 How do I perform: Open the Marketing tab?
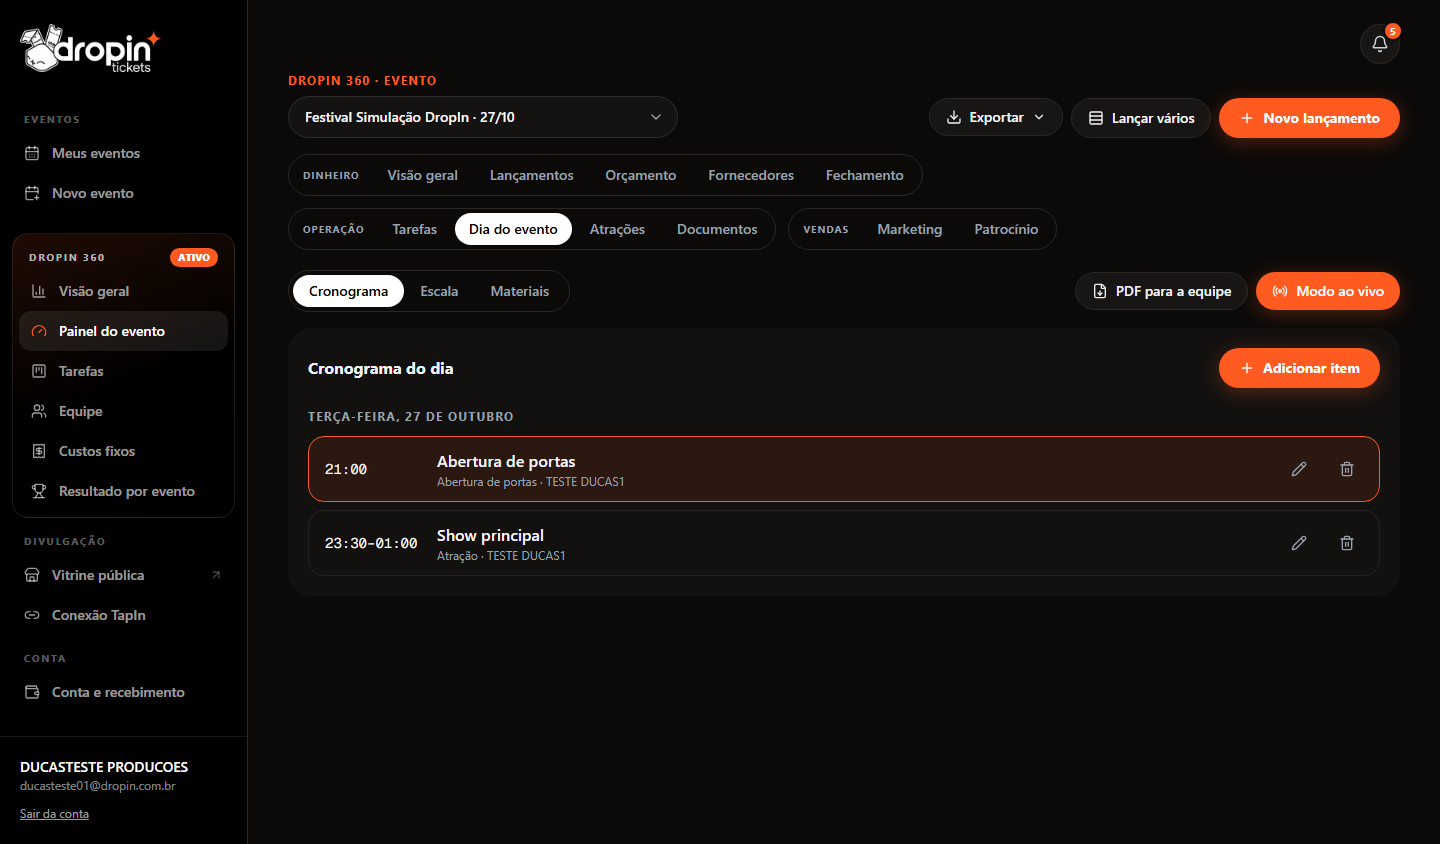pos(910,229)
